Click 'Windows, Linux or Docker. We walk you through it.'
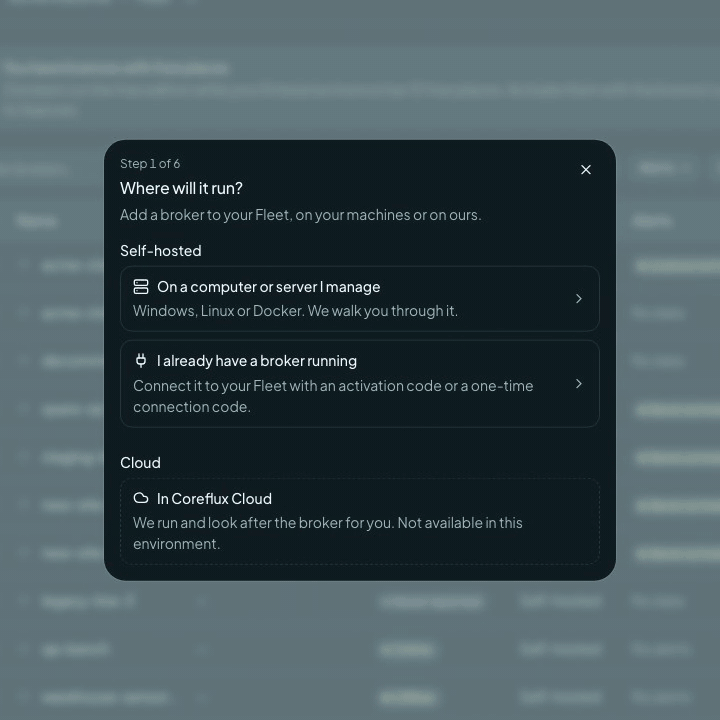 click(295, 311)
